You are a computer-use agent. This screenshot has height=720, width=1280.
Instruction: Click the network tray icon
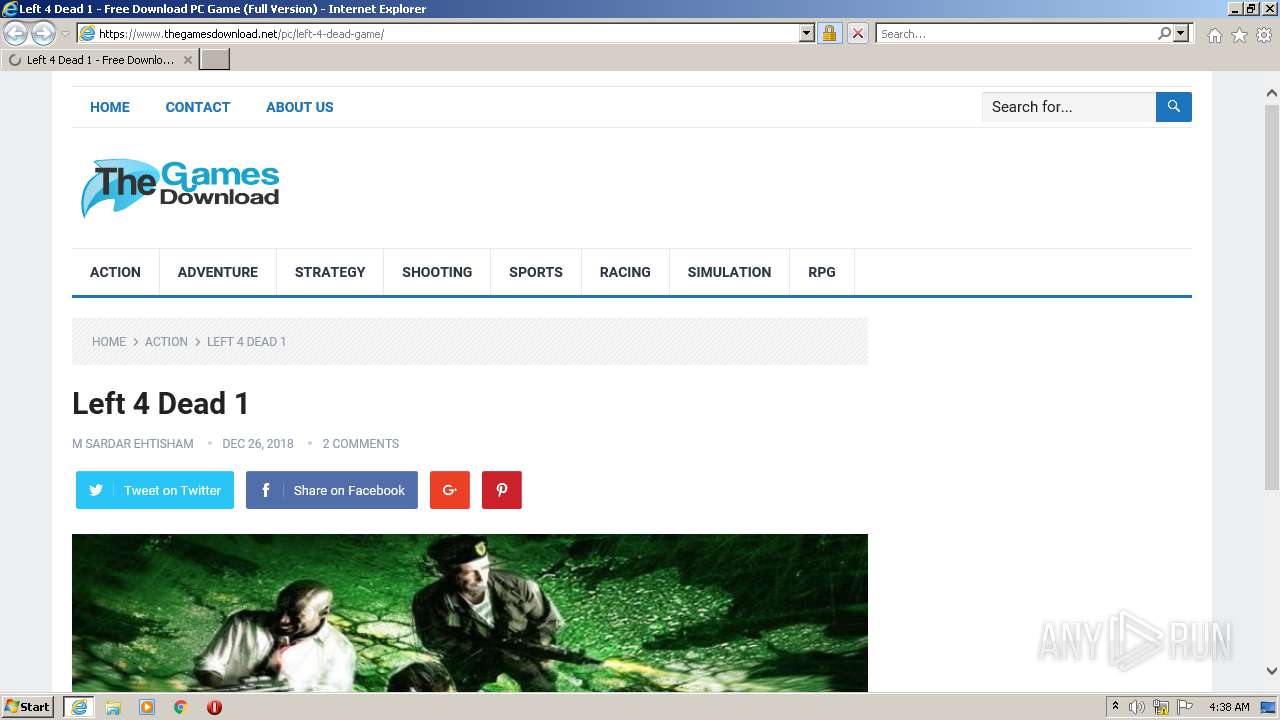(x=1161, y=707)
